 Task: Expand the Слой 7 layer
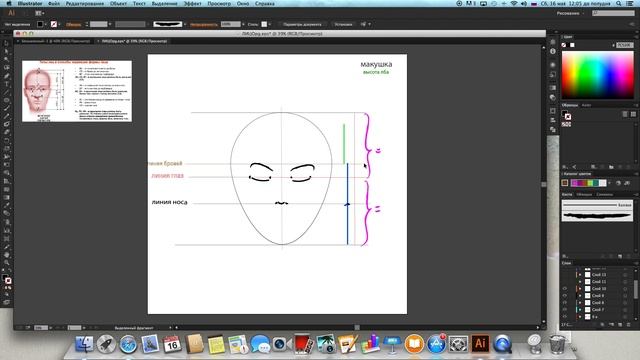click(x=580, y=309)
